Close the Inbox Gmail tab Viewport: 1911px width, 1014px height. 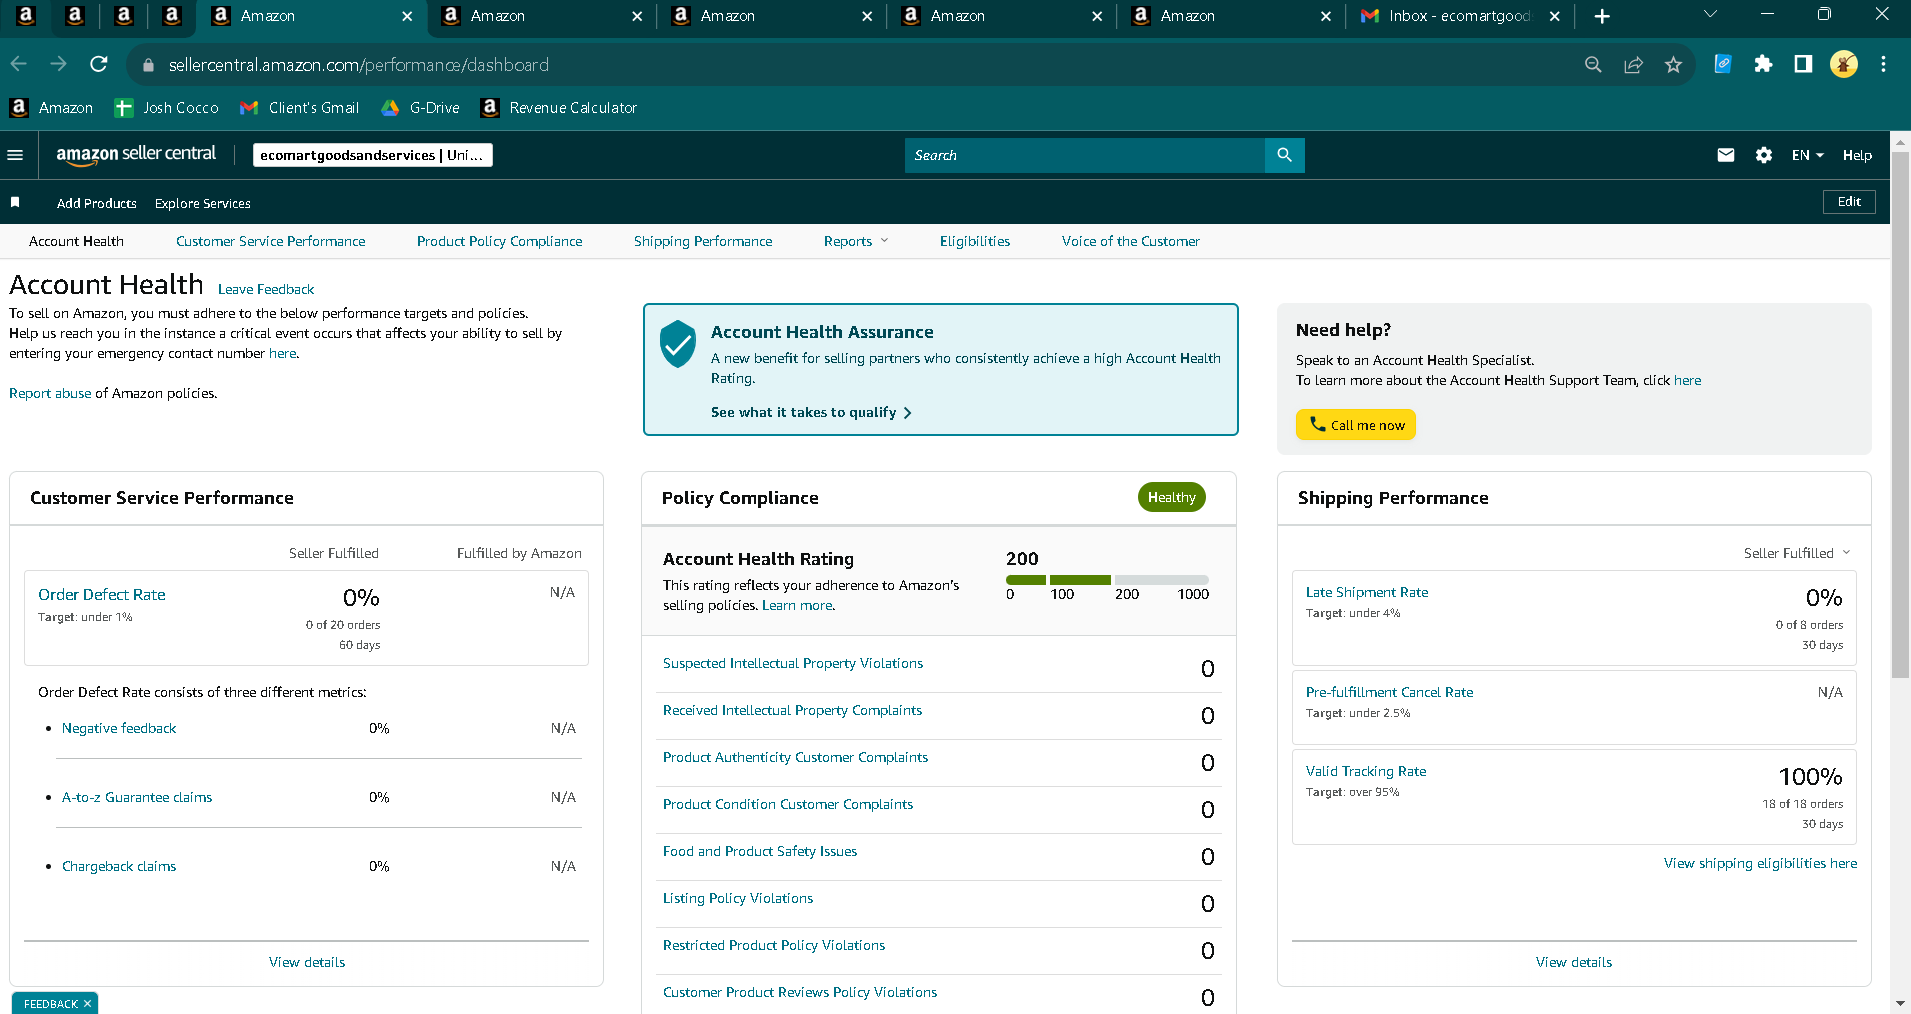point(1555,16)
